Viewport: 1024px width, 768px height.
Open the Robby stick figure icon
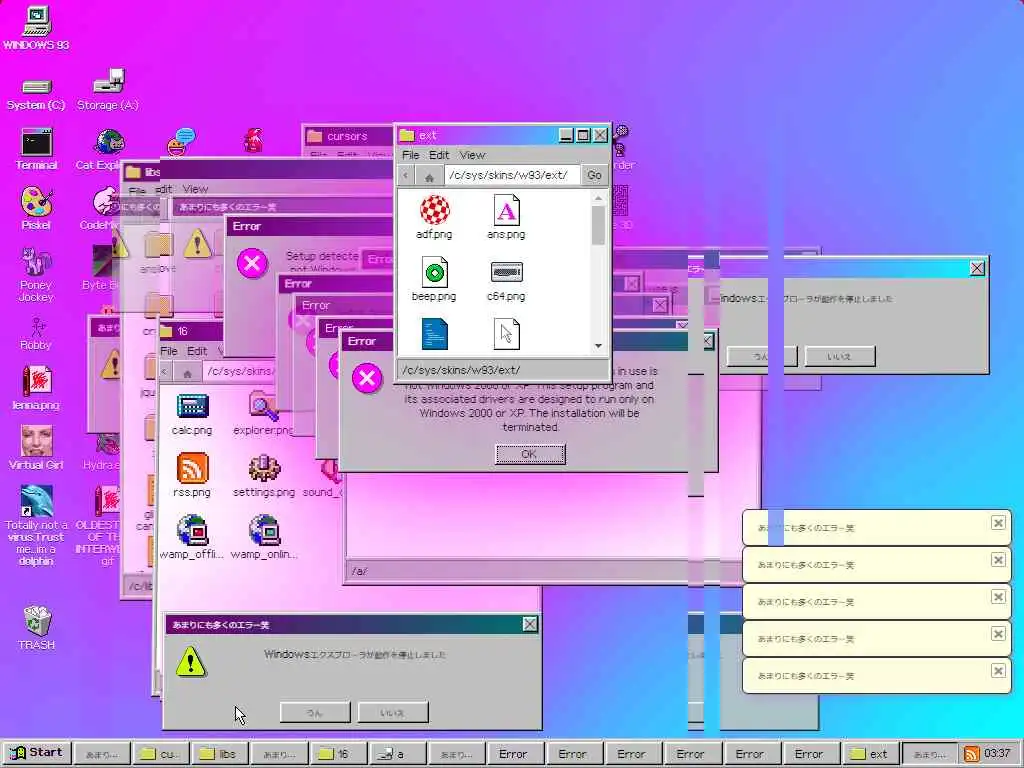point(36,334)
